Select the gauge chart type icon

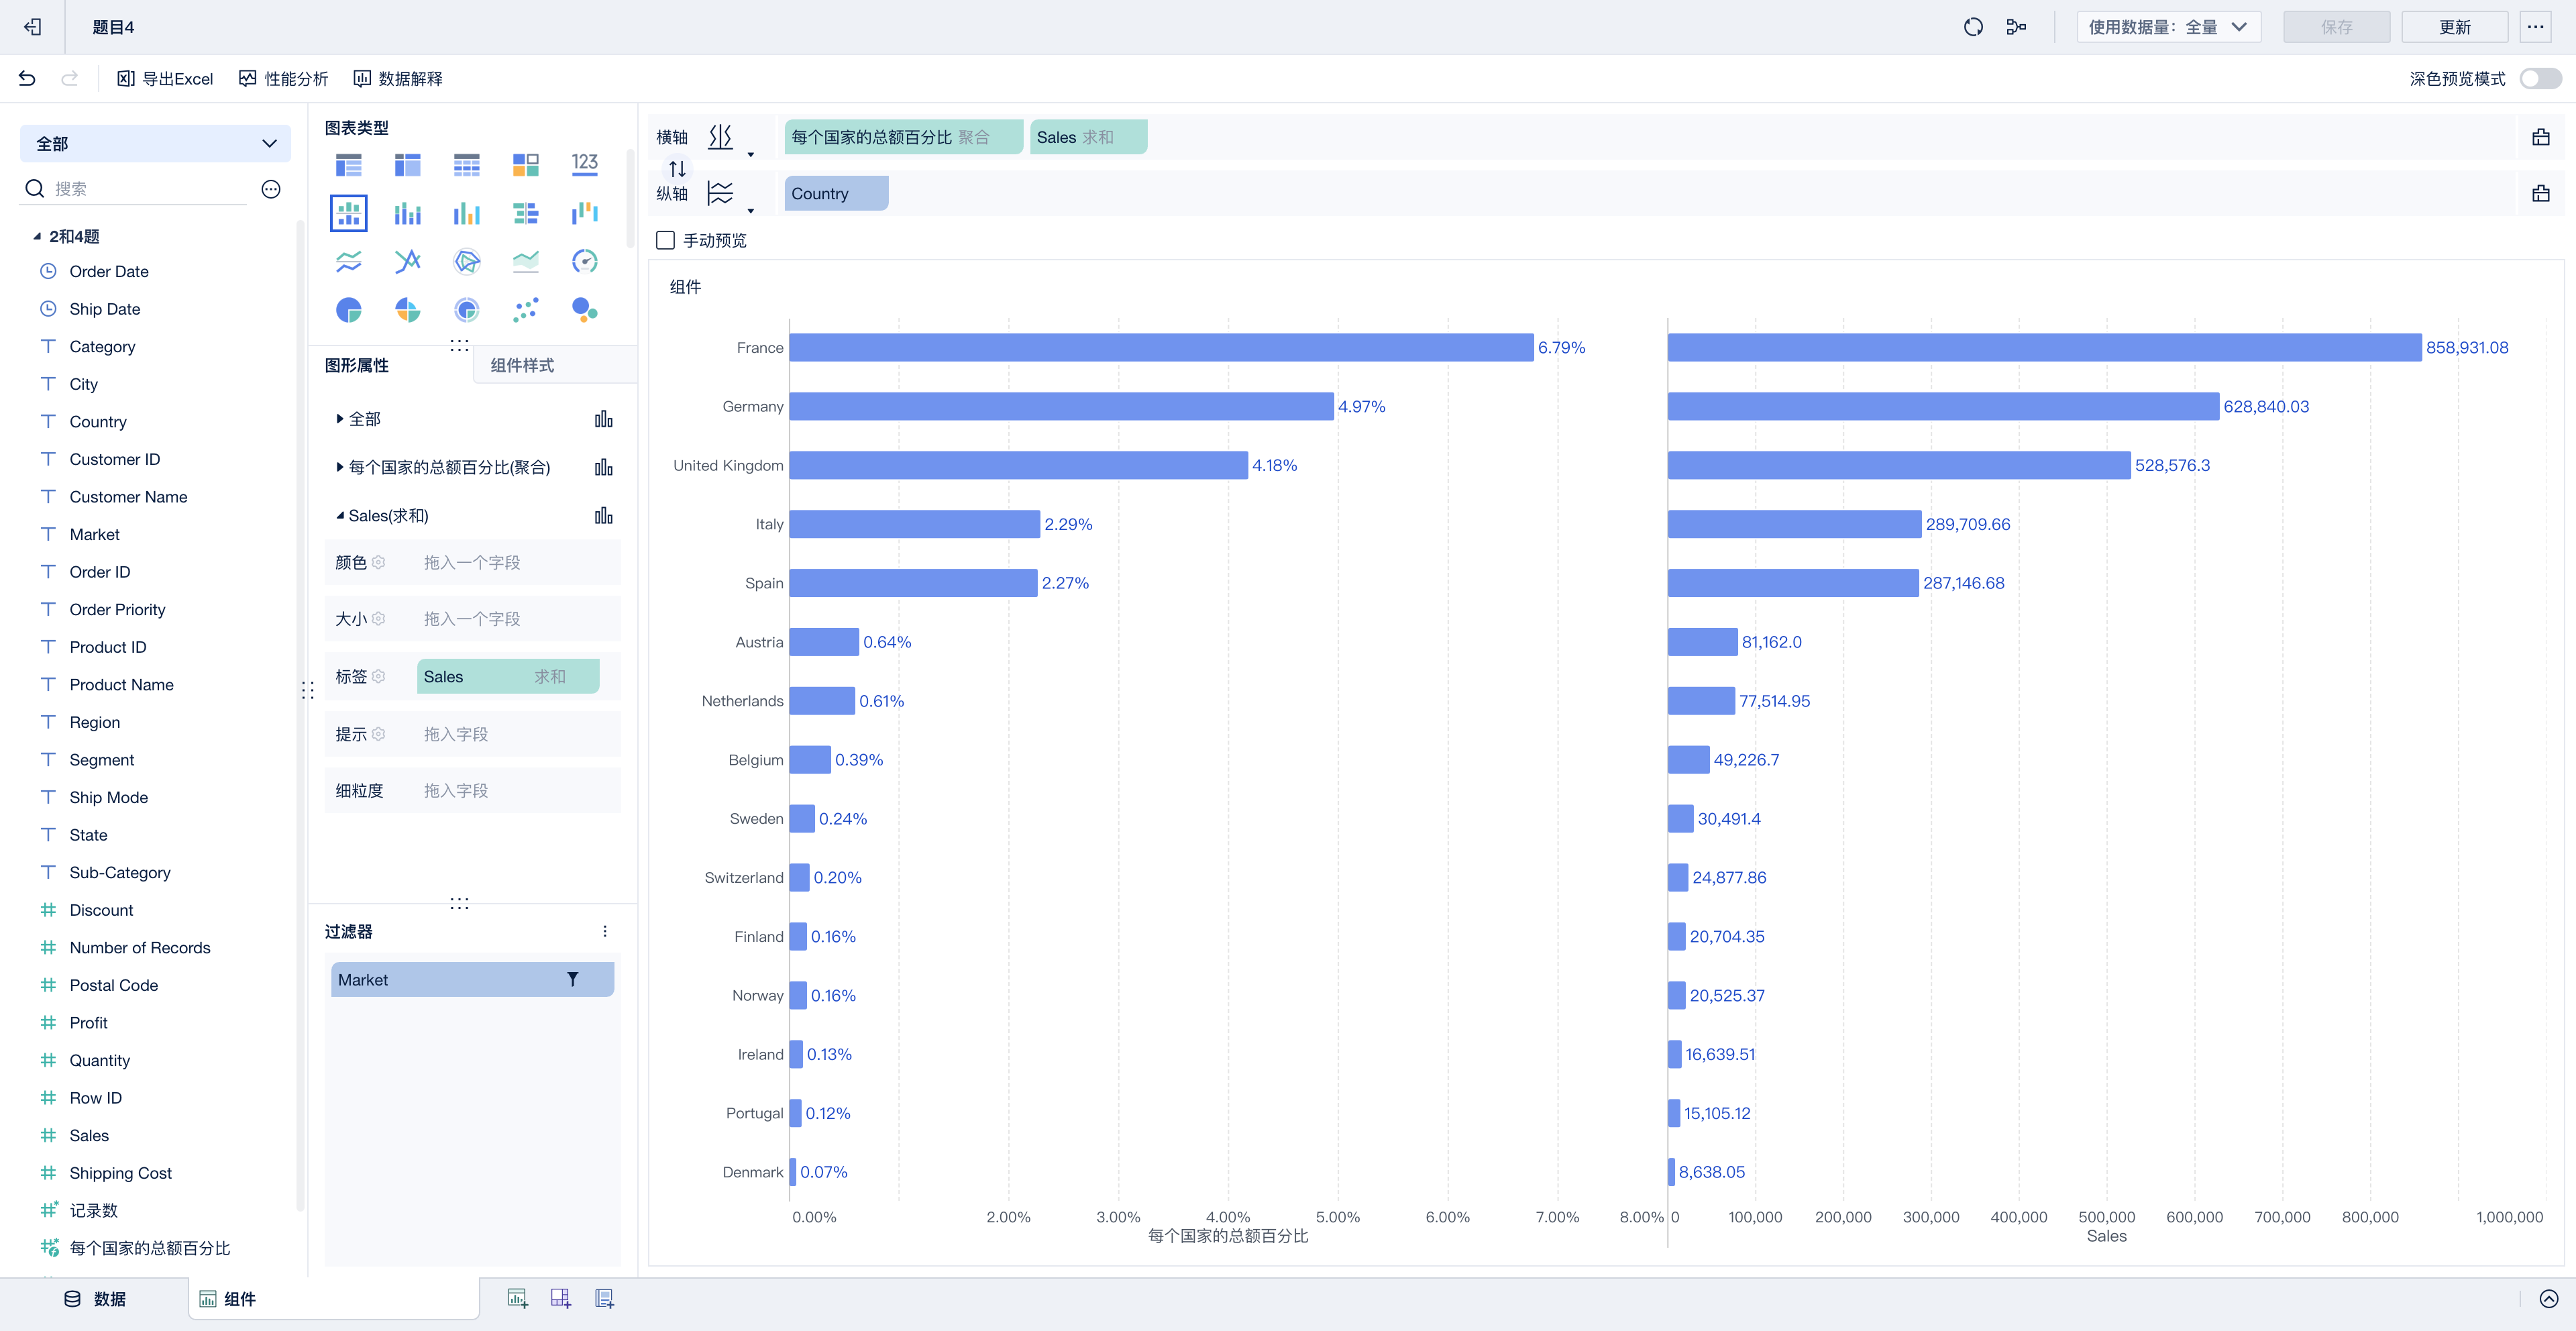pos(584,262)
